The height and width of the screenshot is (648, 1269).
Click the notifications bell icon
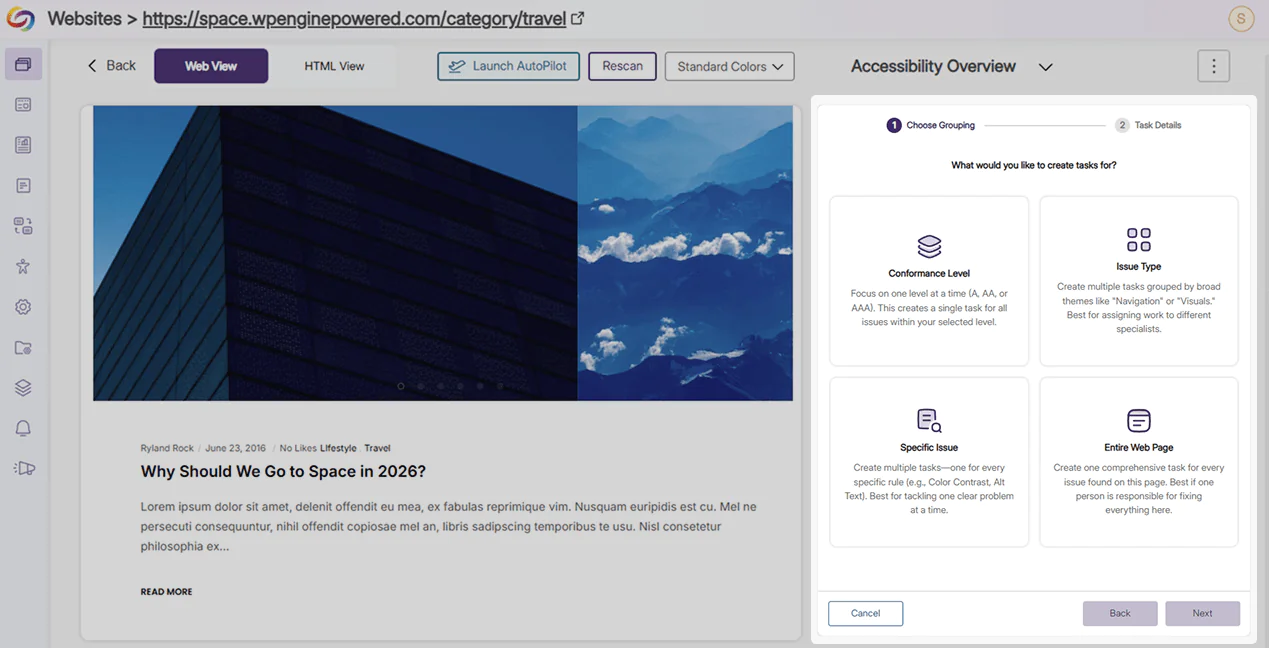click(22, 428)
